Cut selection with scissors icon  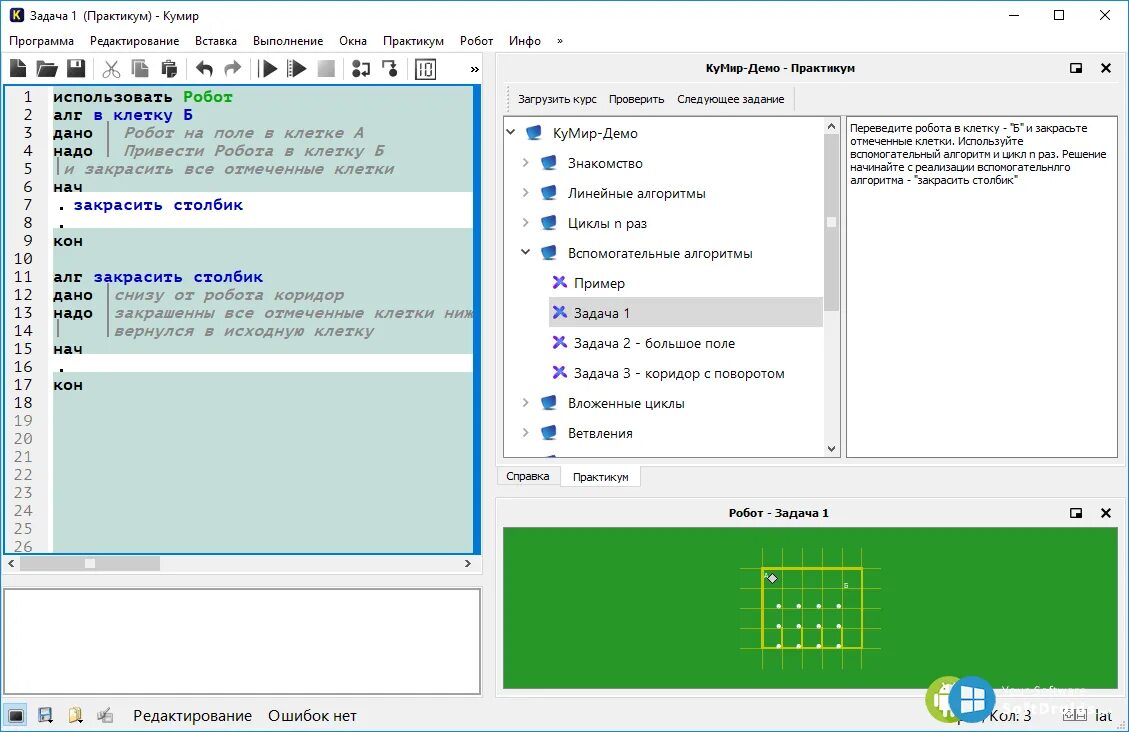[111, 69]
